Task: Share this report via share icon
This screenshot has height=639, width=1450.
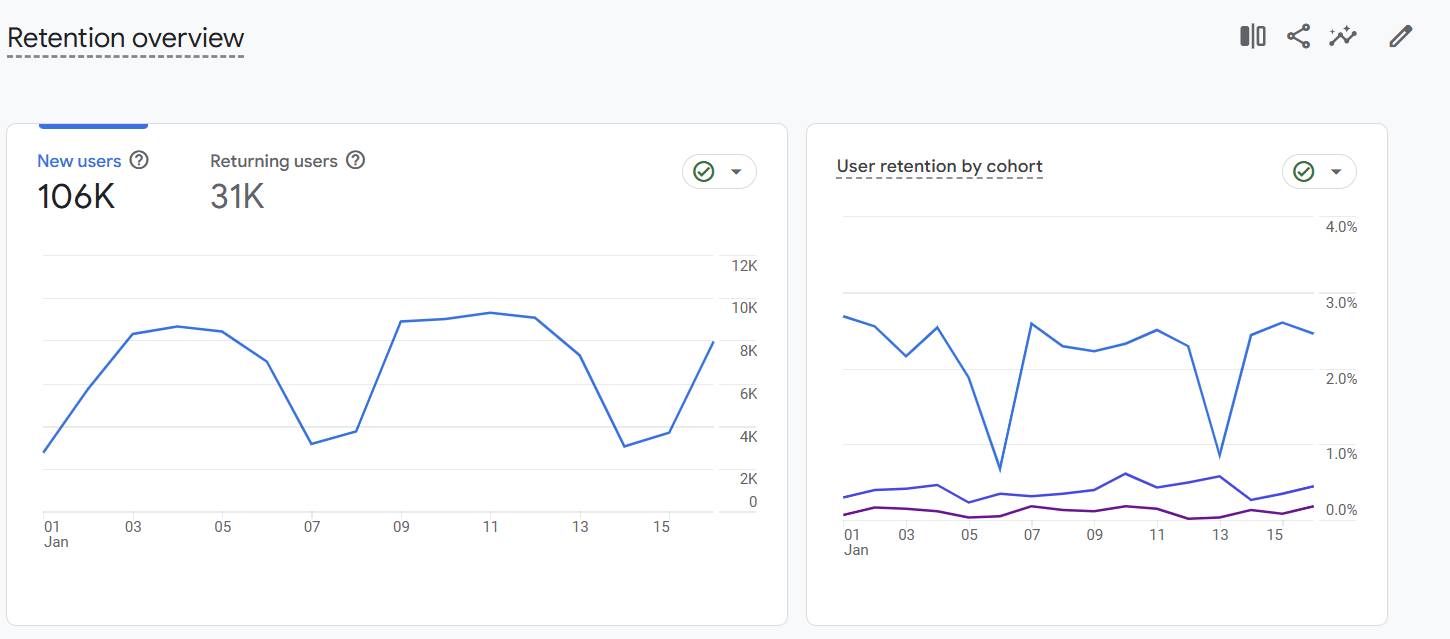Action: coord(1298,37)
